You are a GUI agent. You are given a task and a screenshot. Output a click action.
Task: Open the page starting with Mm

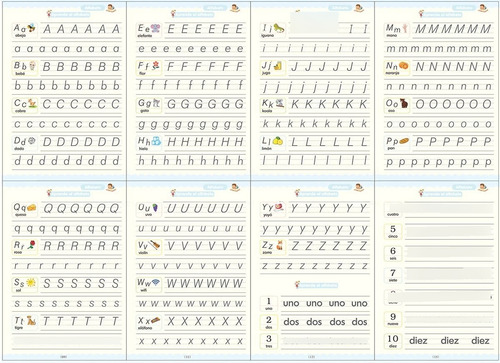point(437,91)
